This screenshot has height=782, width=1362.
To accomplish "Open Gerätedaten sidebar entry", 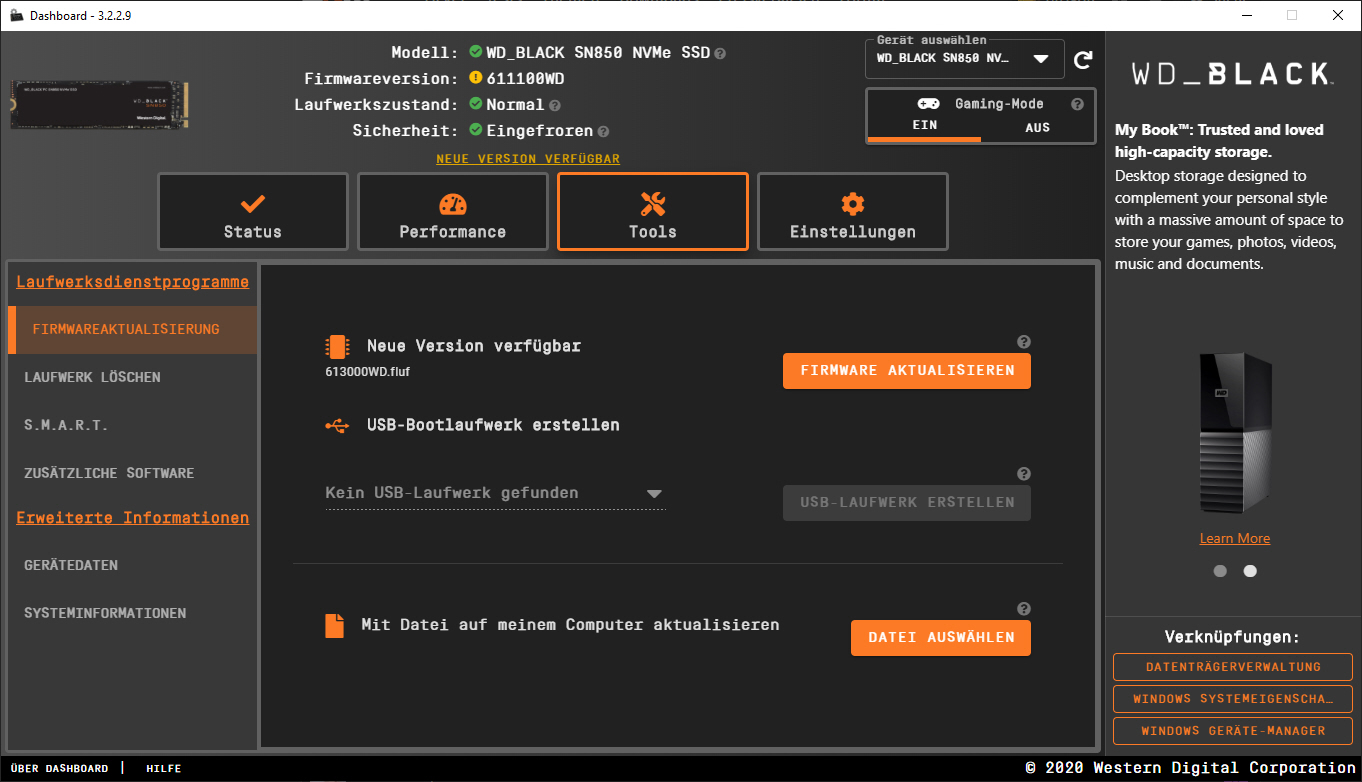I will [x=132, y=565].
